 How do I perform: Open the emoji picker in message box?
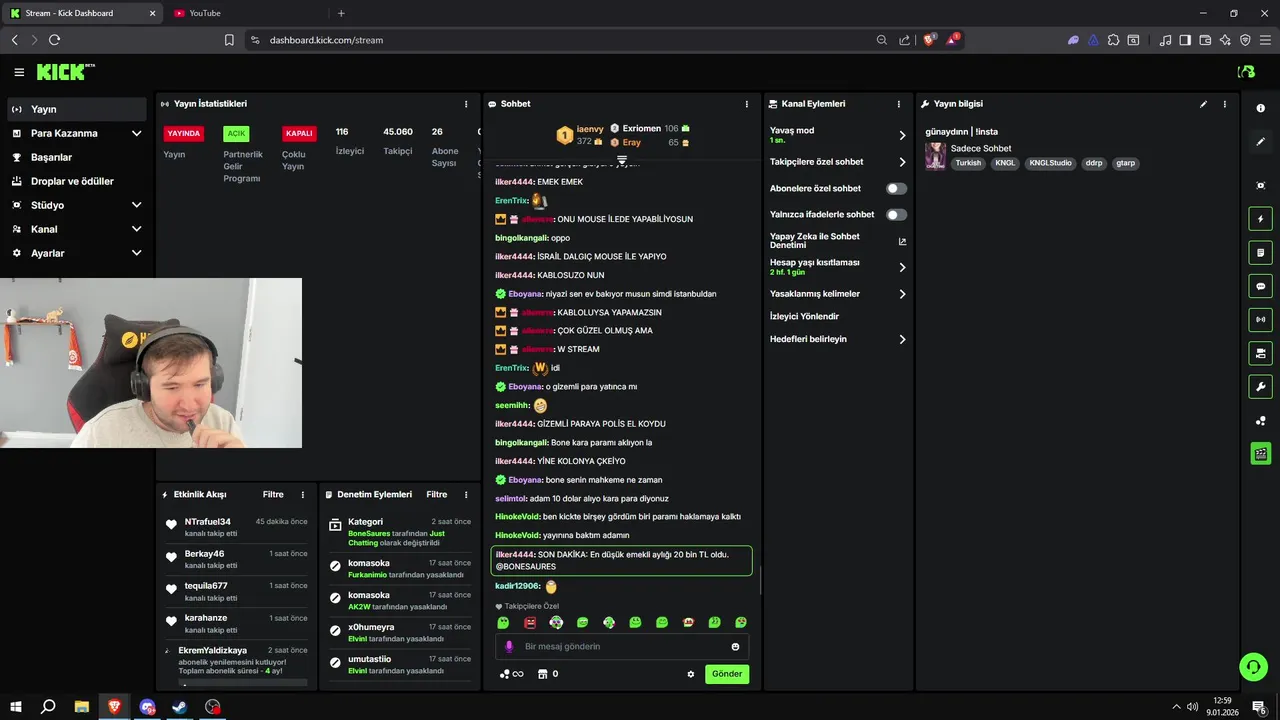tap(735, 647)
